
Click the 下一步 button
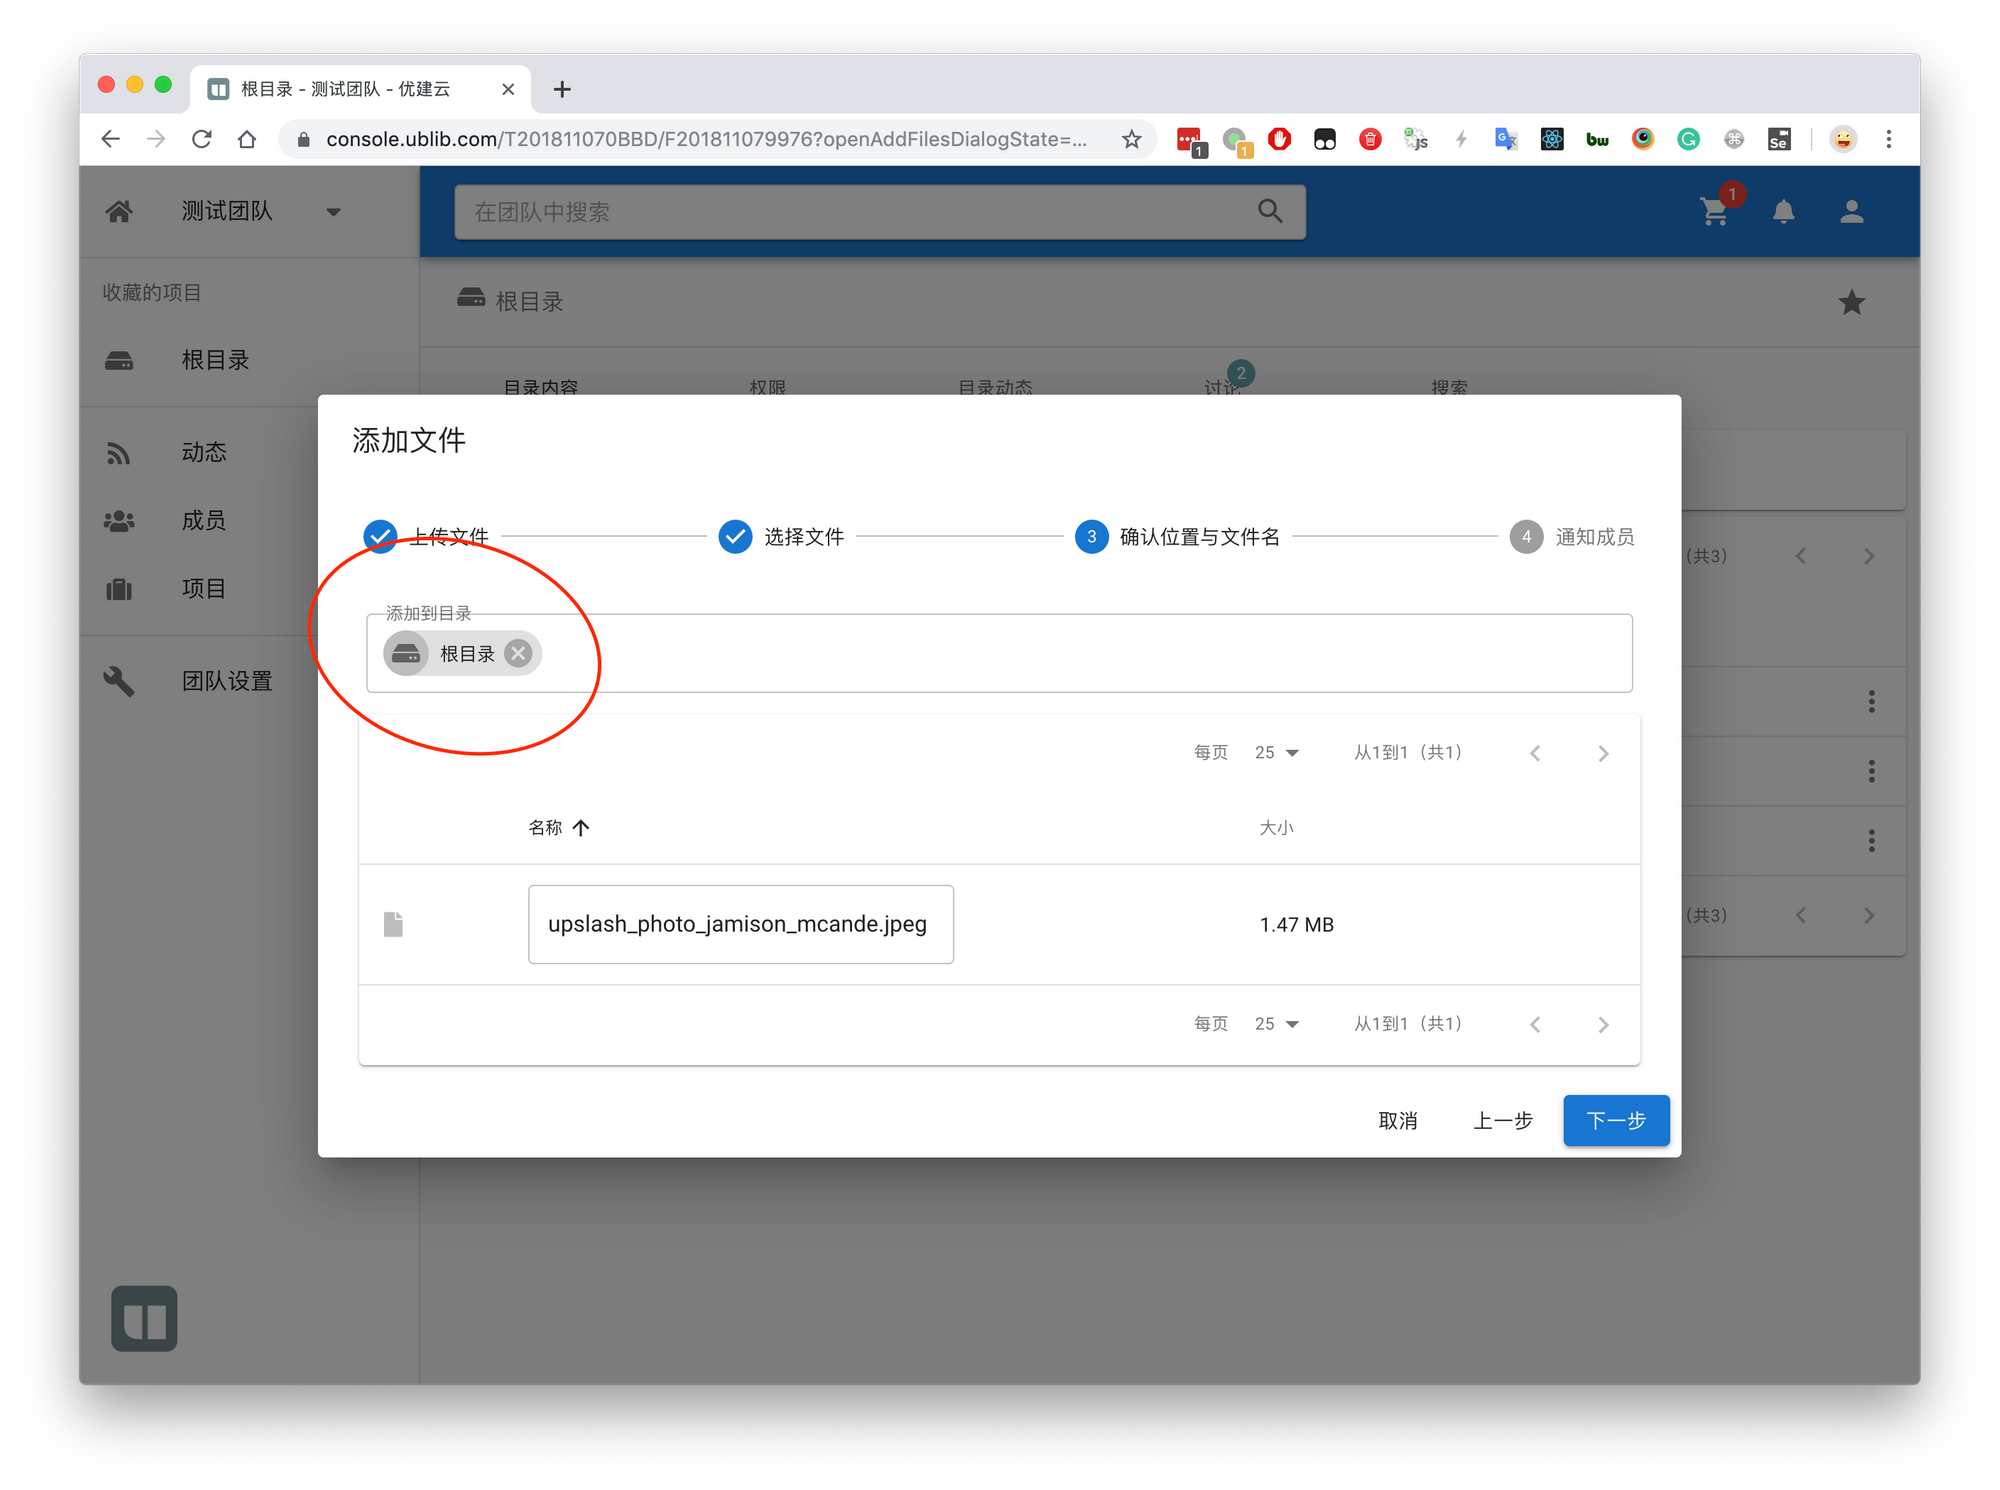click(1615, 1121)
